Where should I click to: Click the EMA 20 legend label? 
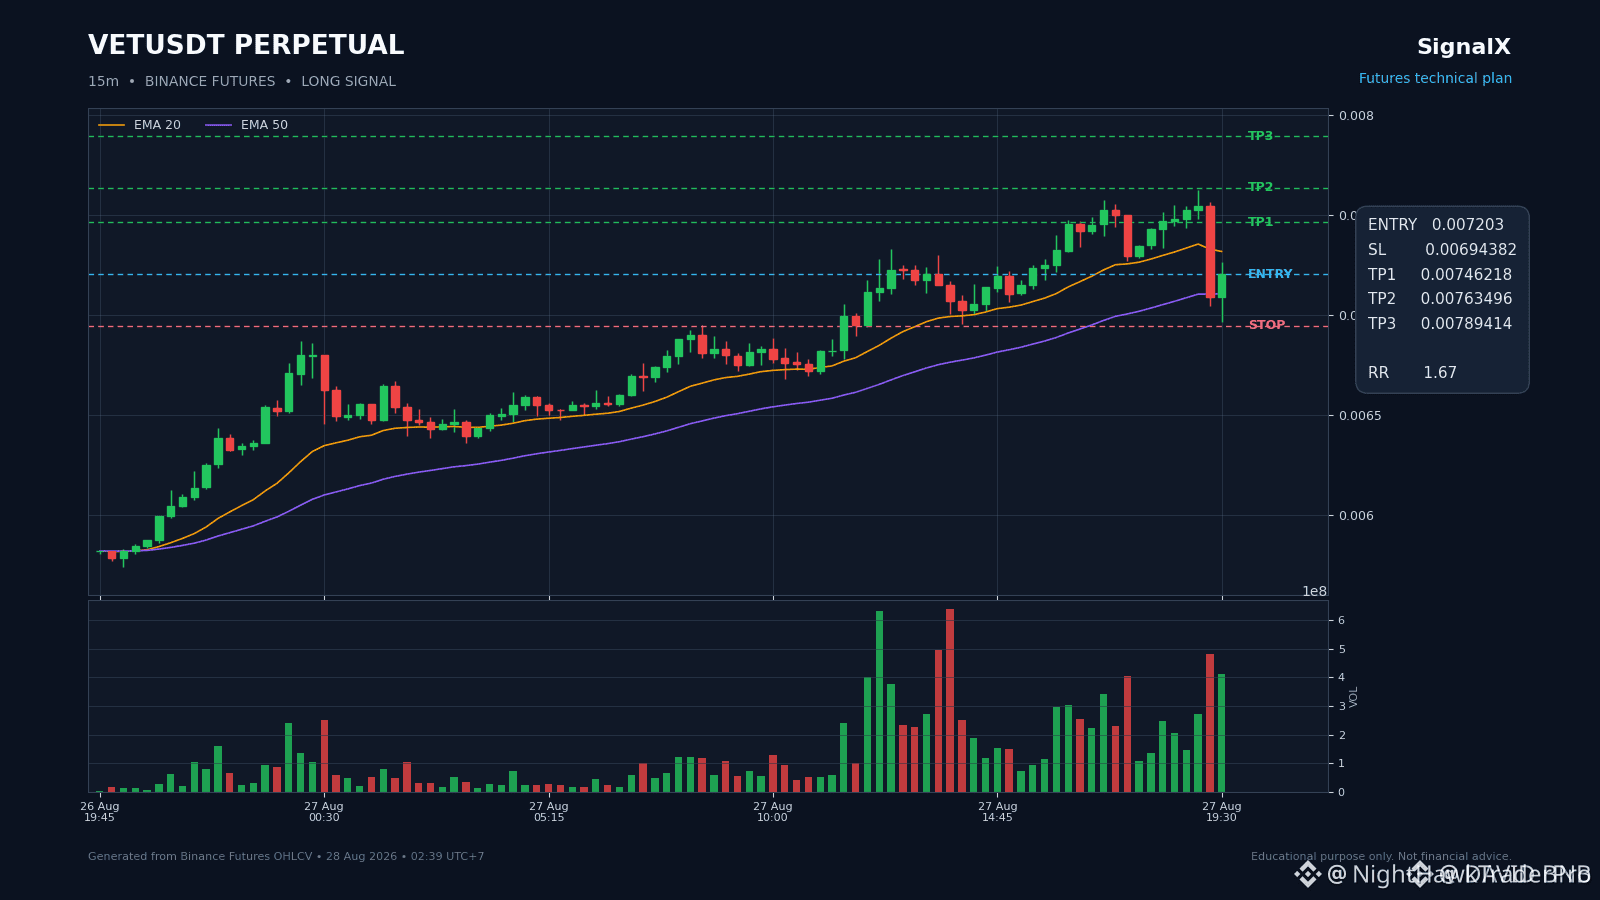pos(157,125)
